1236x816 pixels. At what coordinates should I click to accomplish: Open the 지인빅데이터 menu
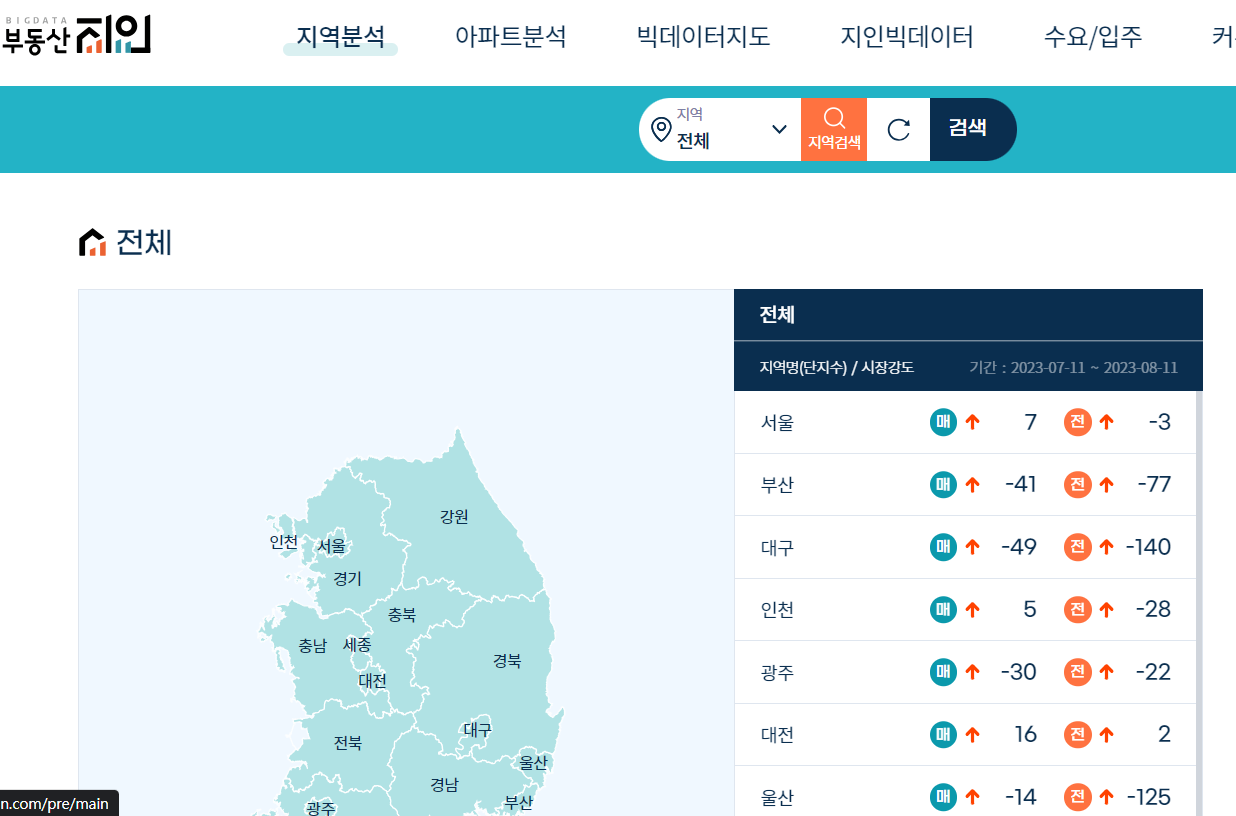point(907,35)
